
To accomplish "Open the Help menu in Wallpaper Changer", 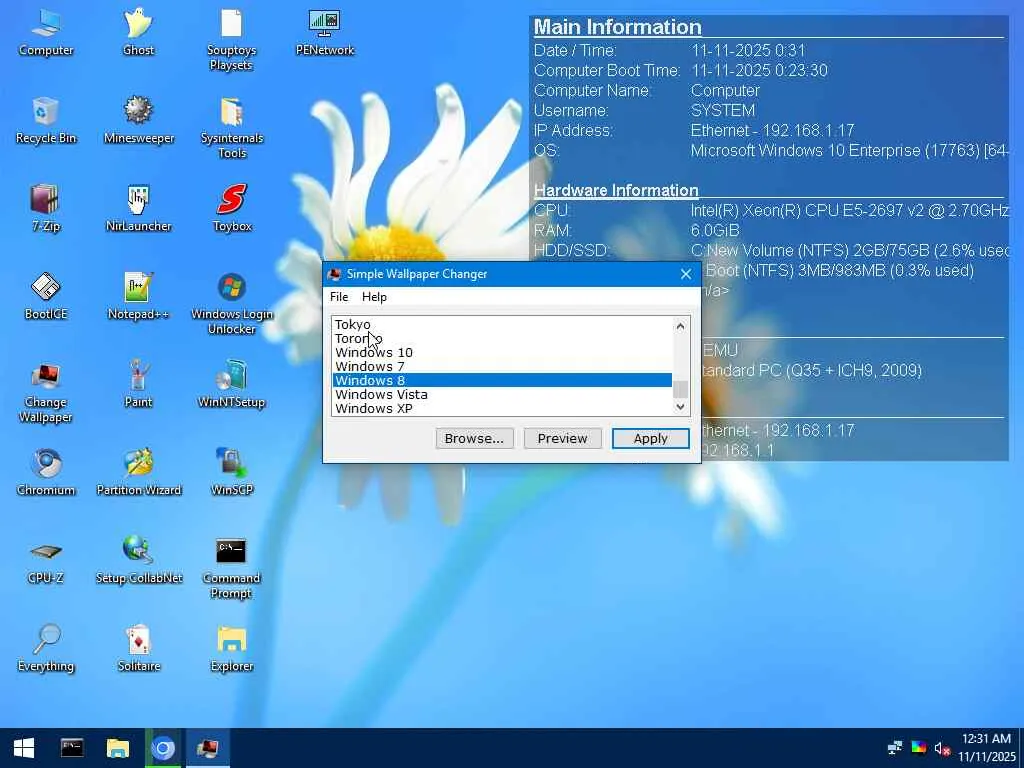I will [374, 296].
